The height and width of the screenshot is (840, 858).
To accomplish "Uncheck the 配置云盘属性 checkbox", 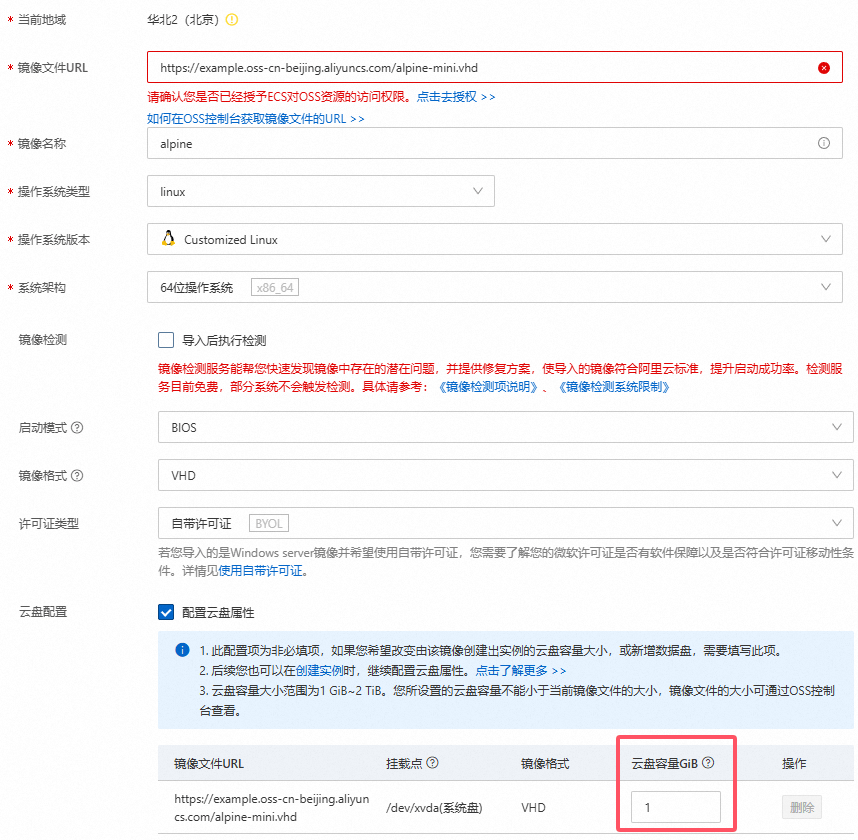I will [166, 612].
